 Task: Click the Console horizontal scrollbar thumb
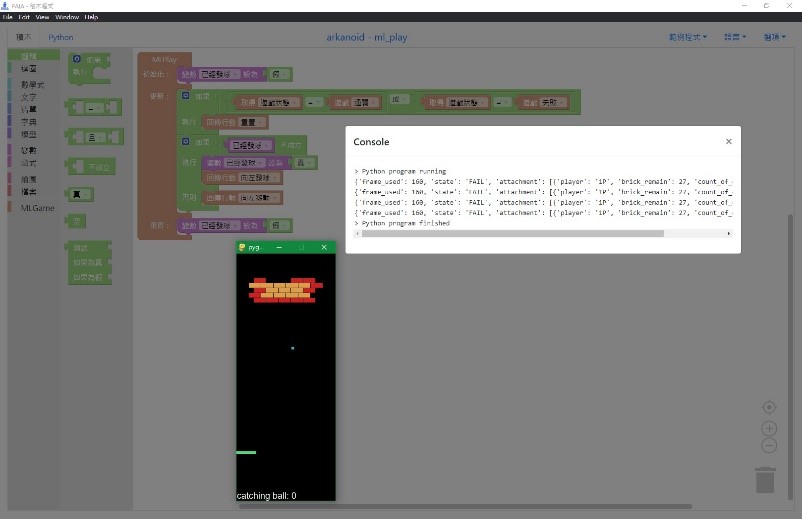pos(513,234)
